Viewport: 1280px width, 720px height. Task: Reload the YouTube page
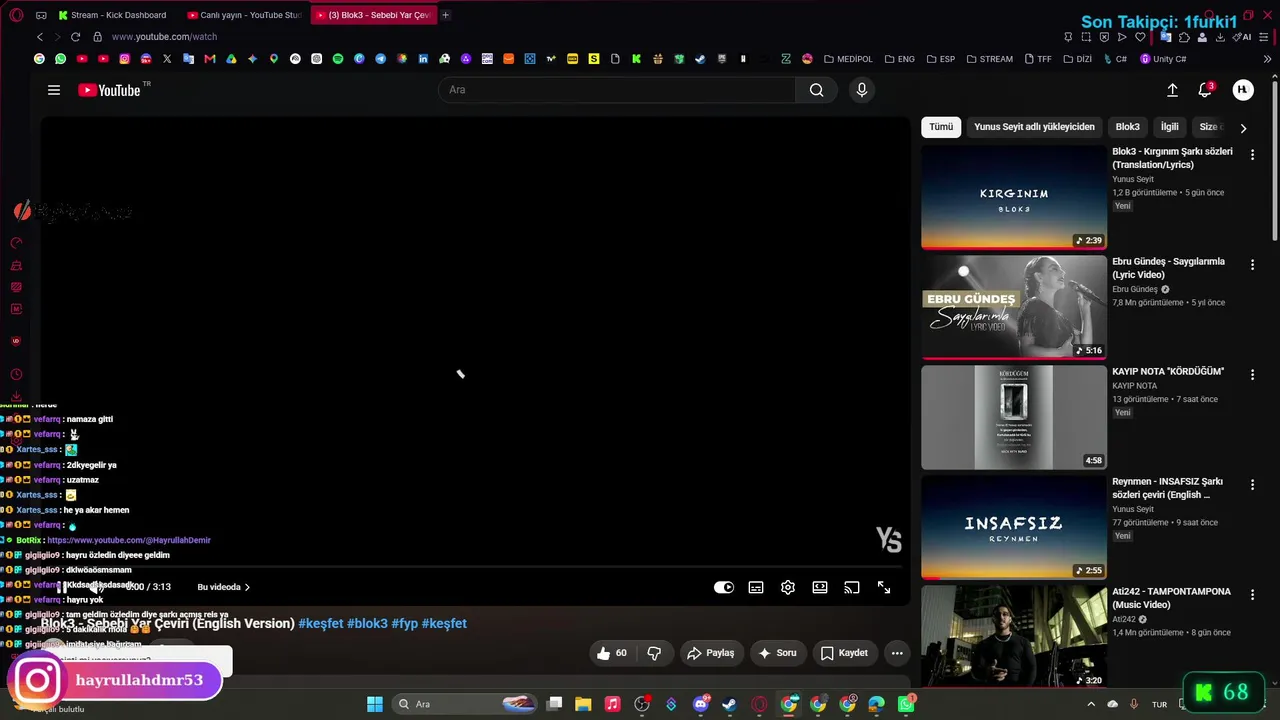75,37
